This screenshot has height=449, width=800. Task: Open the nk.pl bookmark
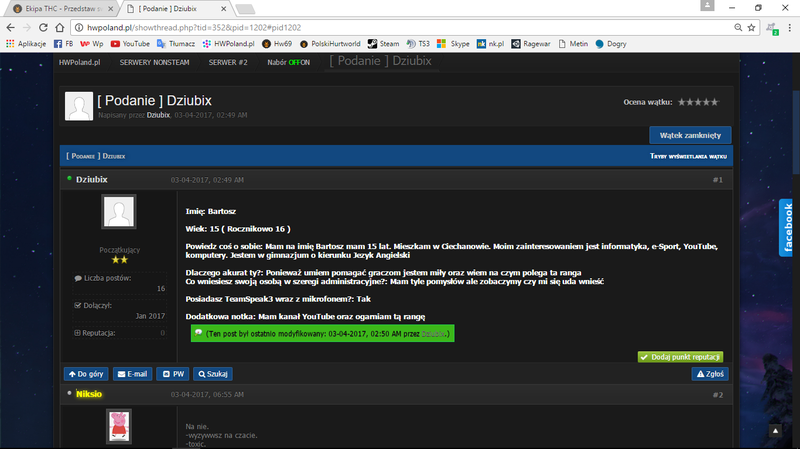(490, 44)
